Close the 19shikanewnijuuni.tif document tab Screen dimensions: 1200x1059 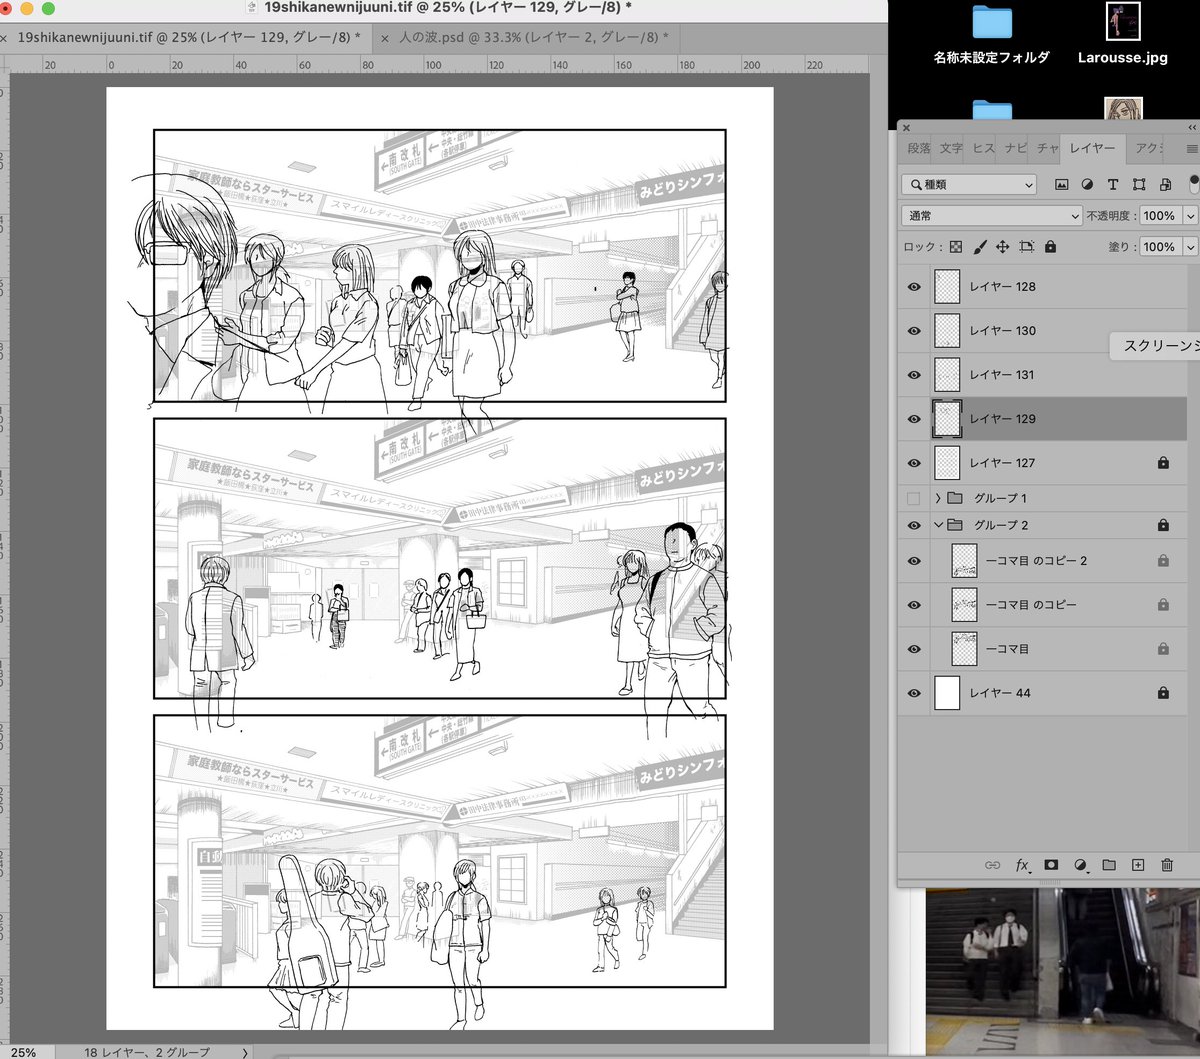pos(5,38)
